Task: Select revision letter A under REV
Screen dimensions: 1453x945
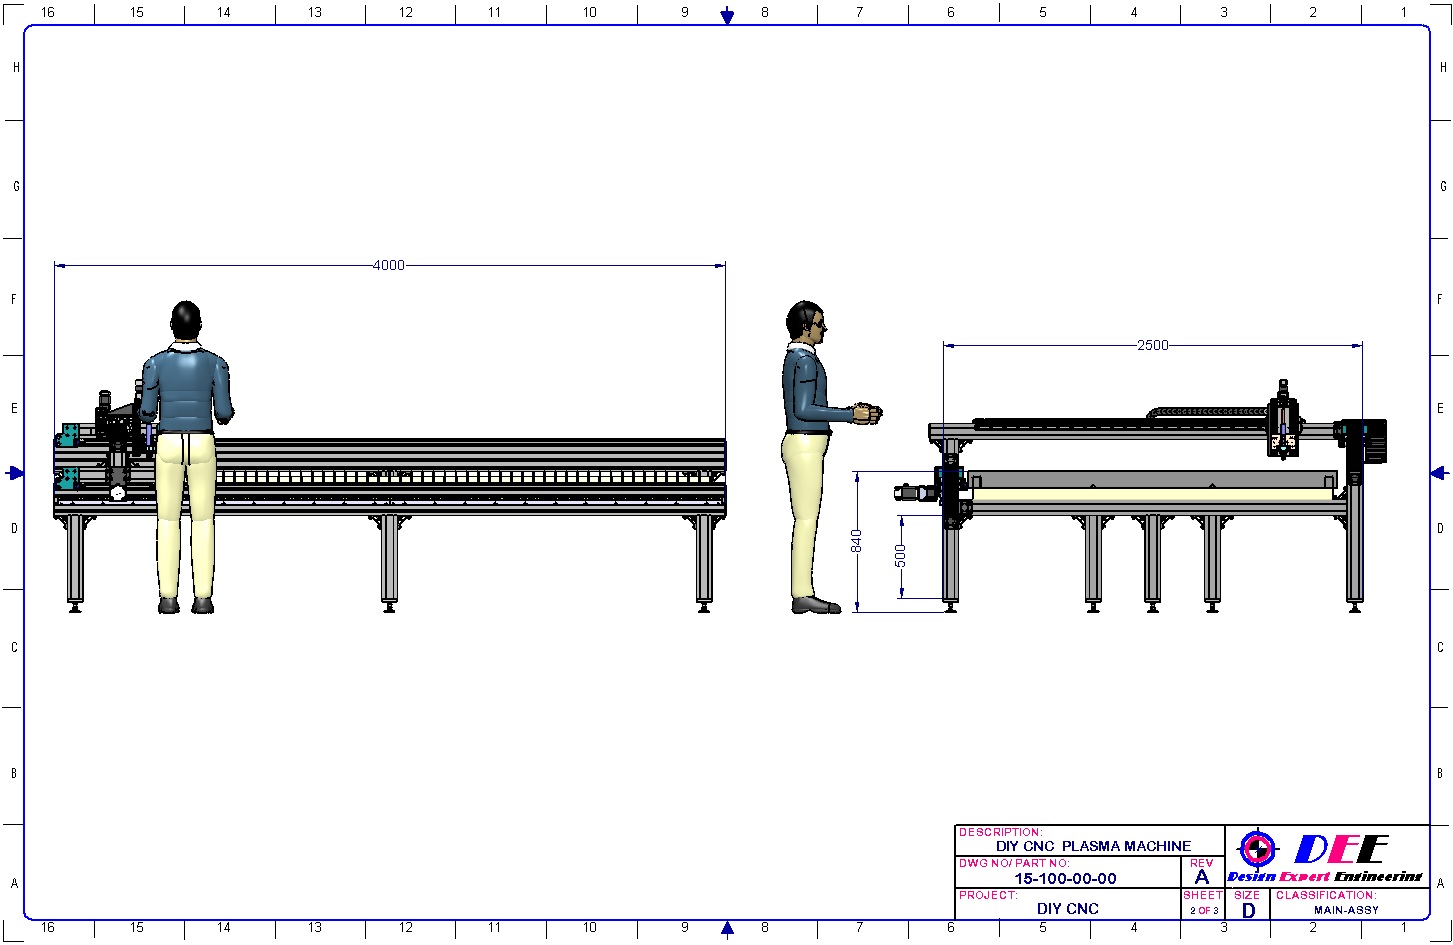Action: (x=1202, y=878)
